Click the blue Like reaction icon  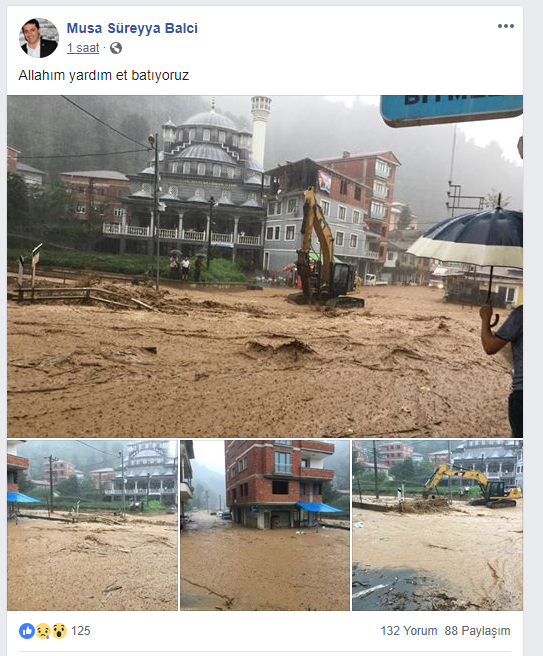tap(27, 631)
